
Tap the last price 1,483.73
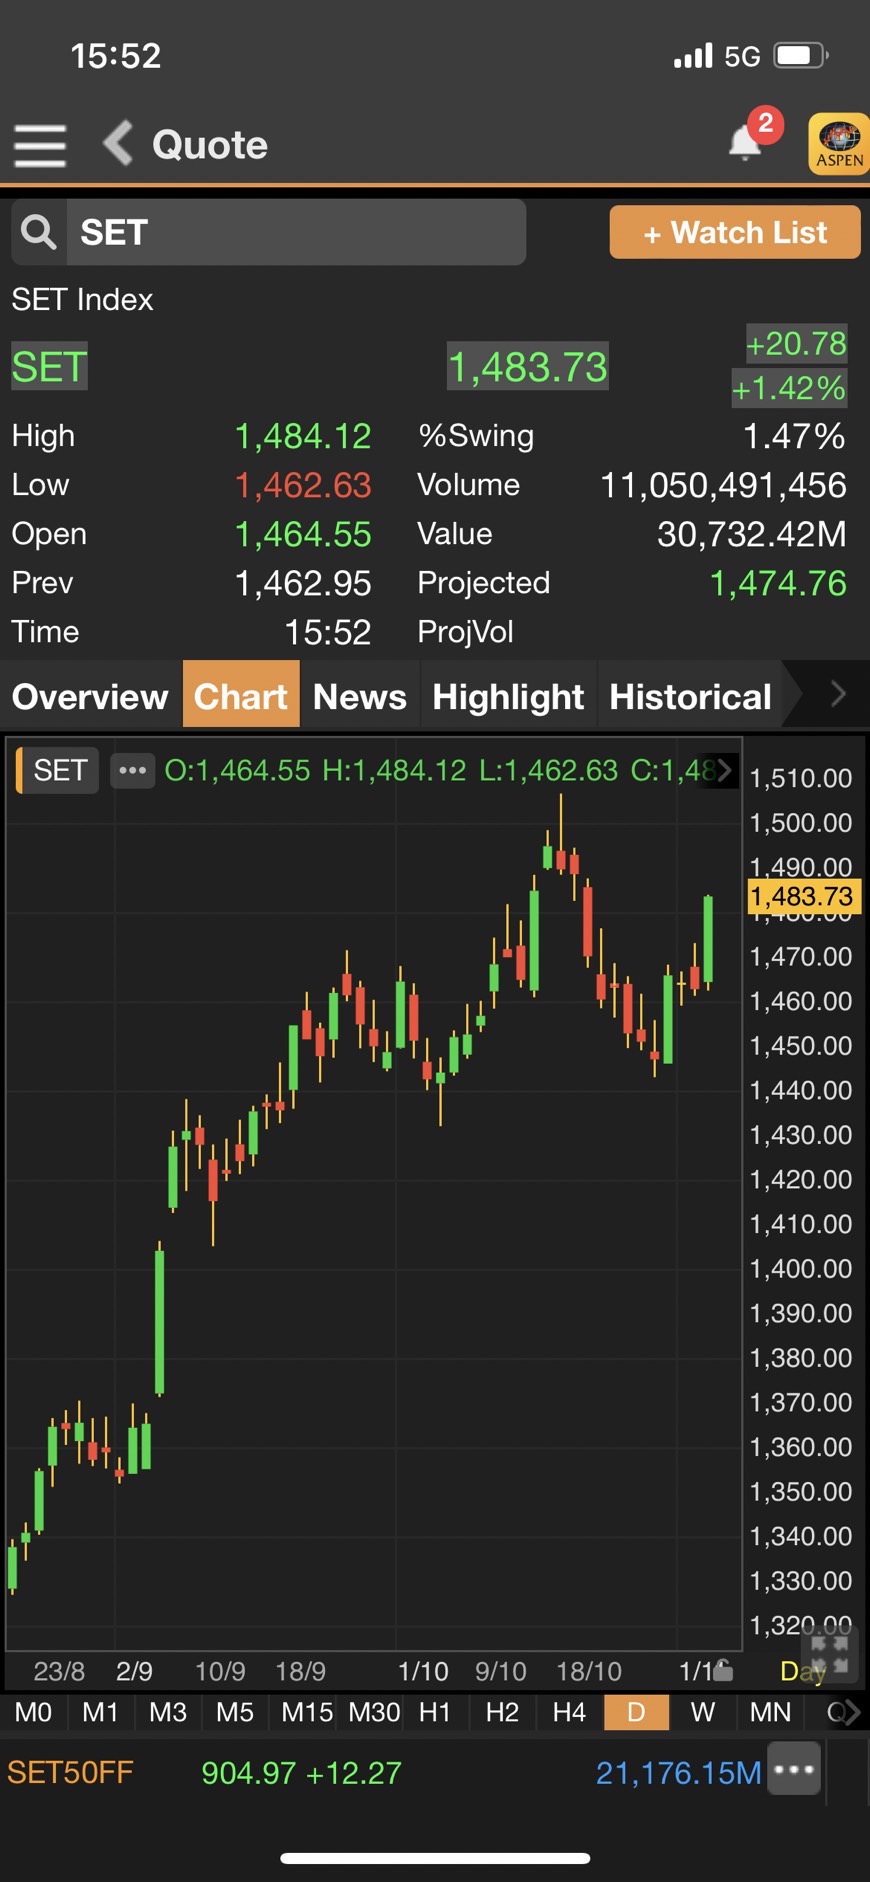point(527,367)
